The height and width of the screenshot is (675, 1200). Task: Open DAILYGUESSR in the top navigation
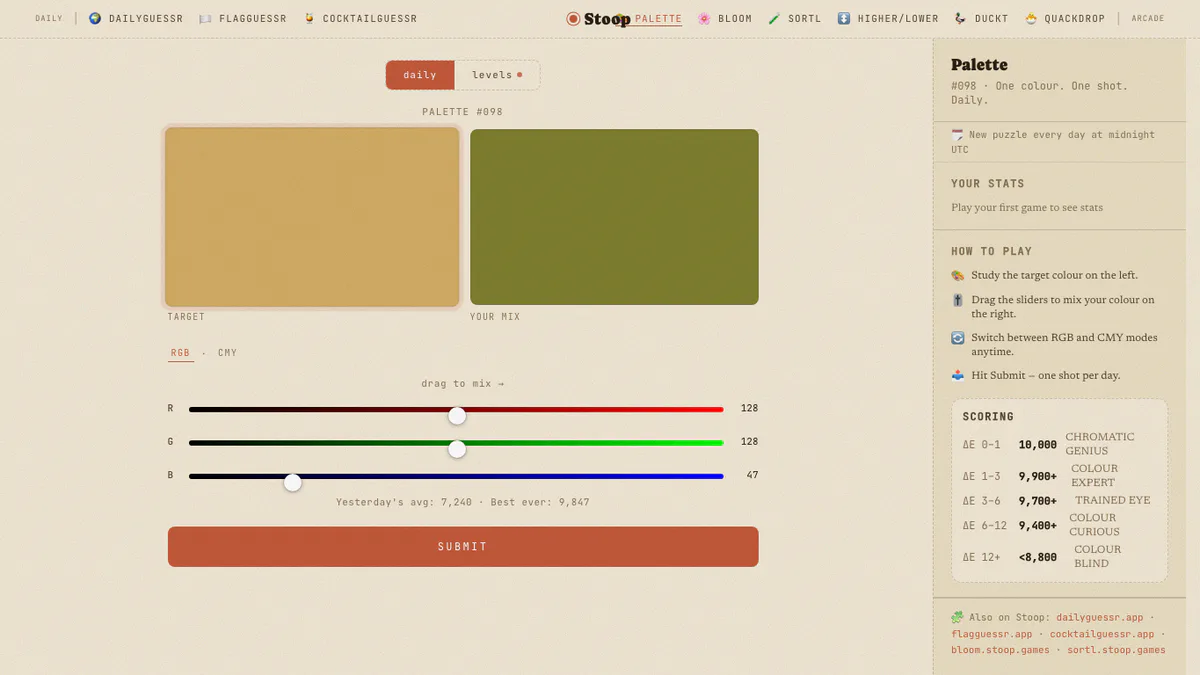146,18
